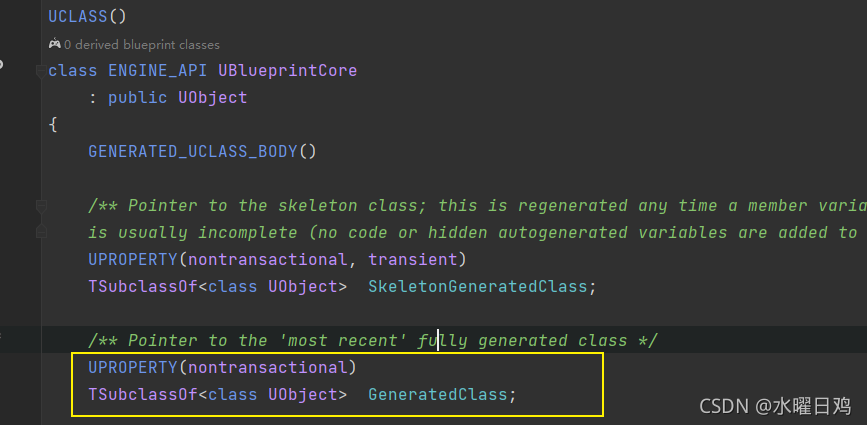Select the UBlueprintCore class name

(288, 71)
